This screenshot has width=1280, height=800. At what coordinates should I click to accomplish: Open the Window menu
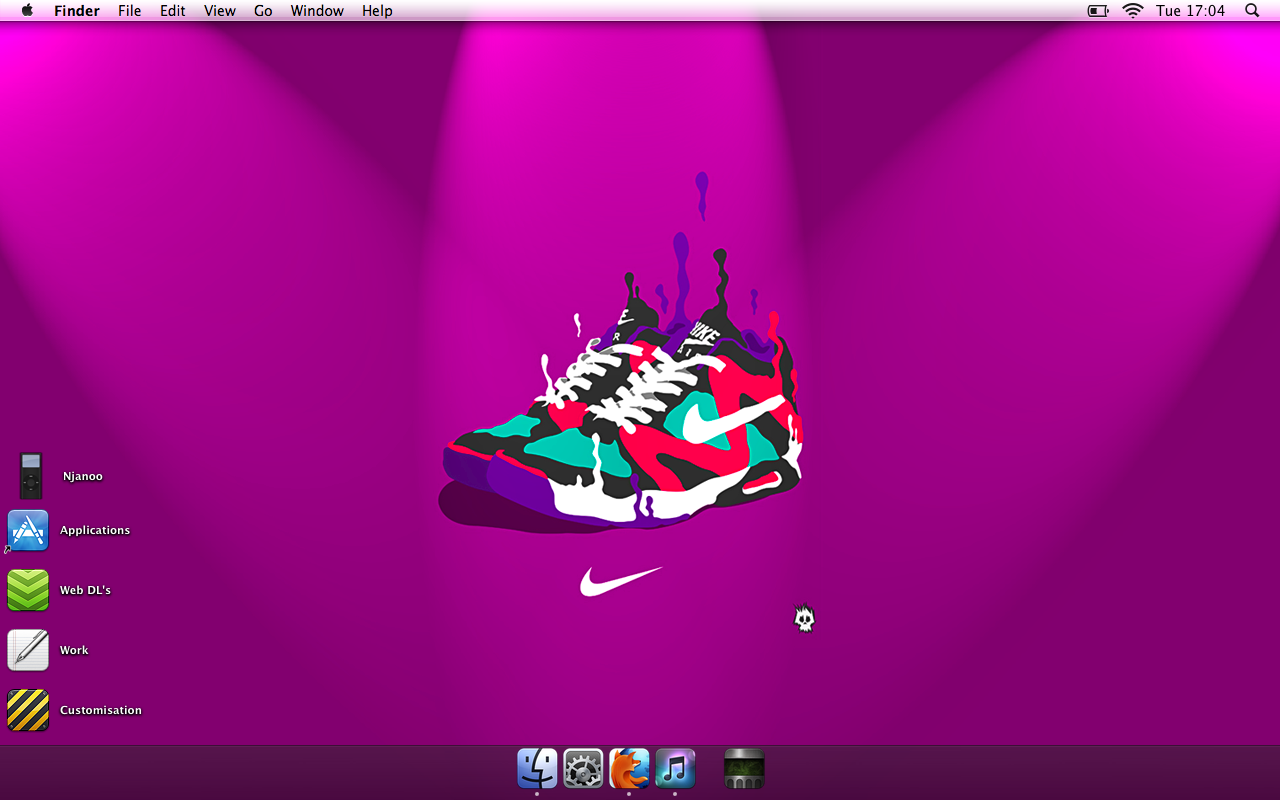coord(317,11)
